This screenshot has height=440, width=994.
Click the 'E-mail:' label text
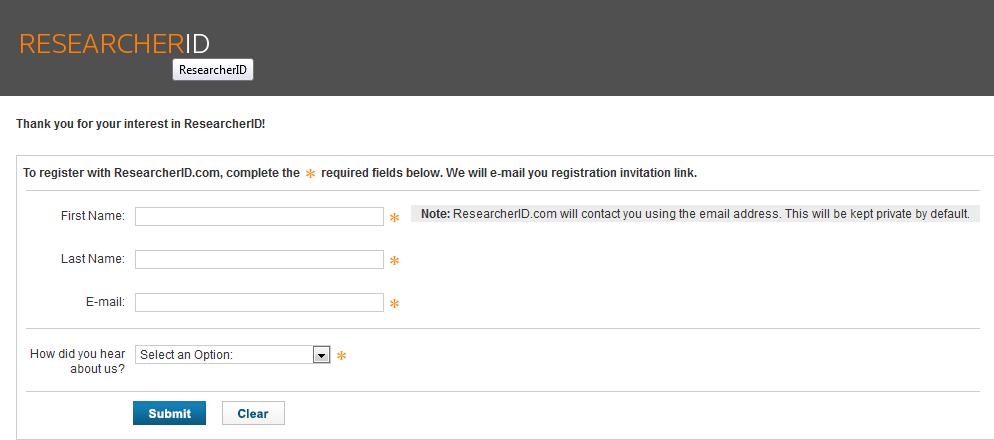(x=105, y=302)
